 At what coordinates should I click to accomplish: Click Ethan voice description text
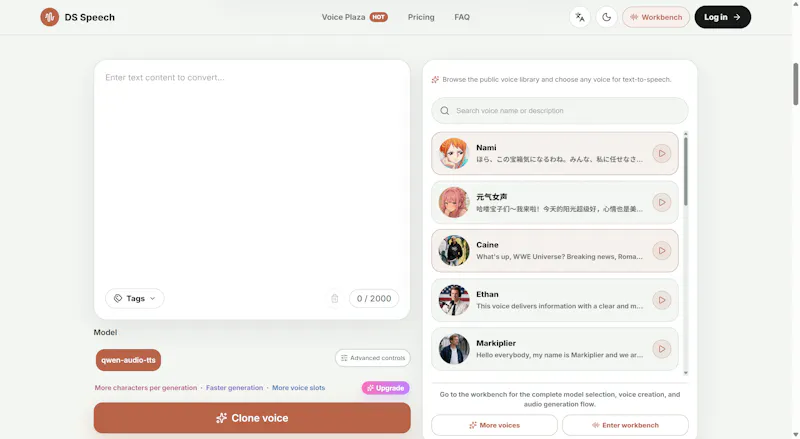[x=560, y=306]
